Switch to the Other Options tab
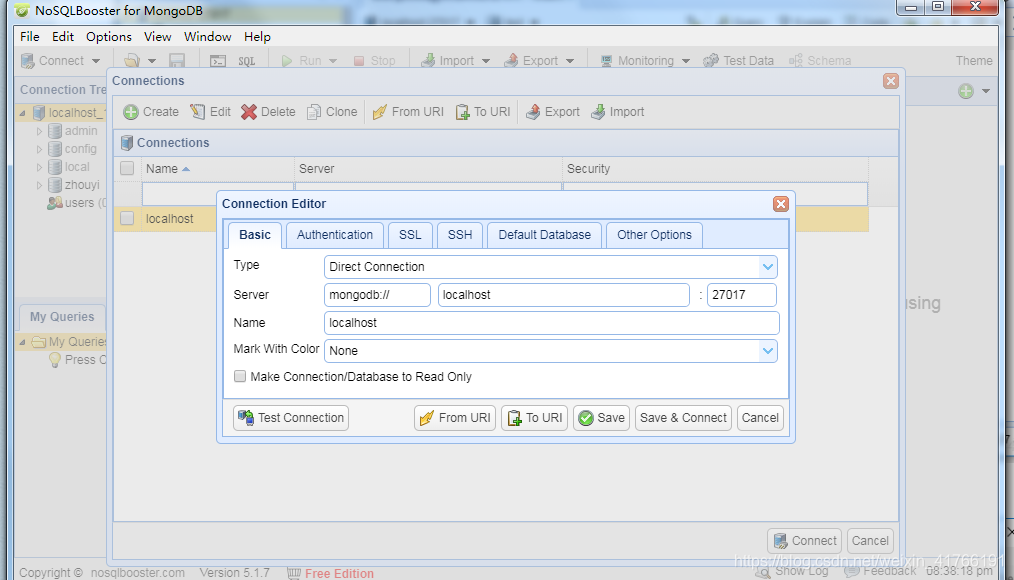Image resolution: width=1014 pixels, height=580 pixels. click(654, 235)
